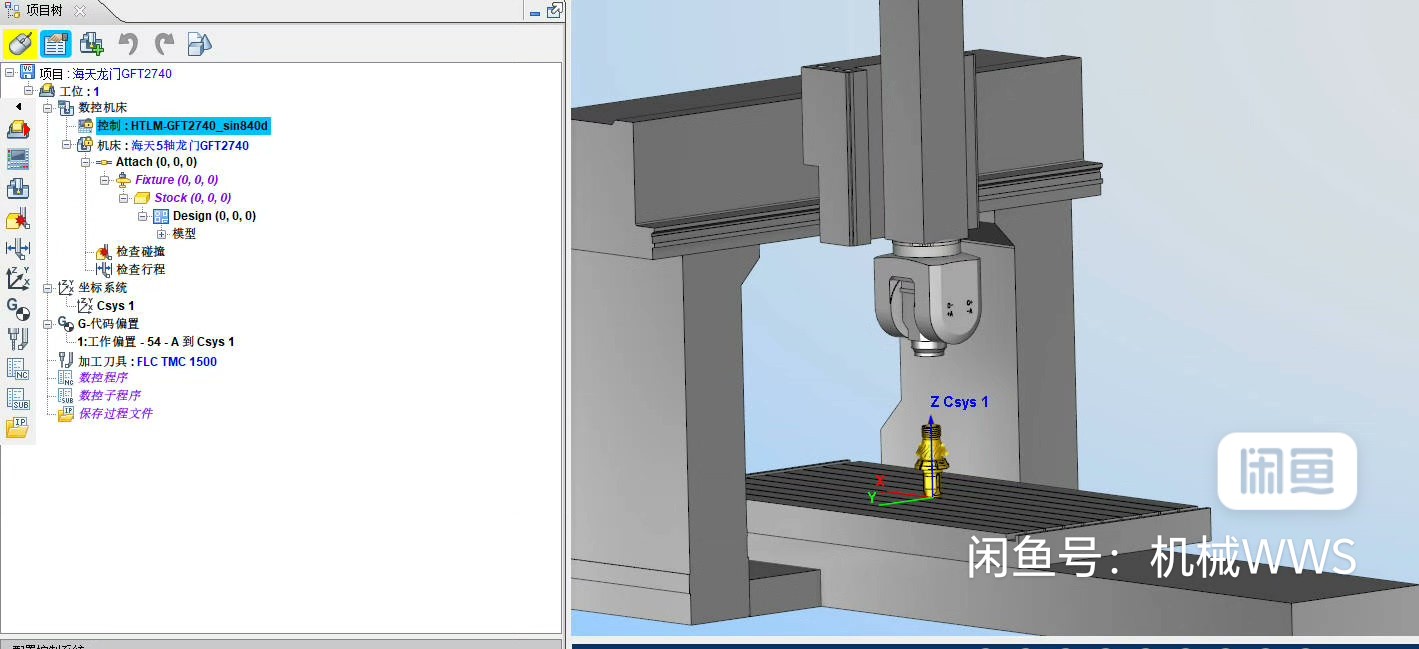
Task: Collapse the Stock (0, 0, 0) node
Action: tap(121, 197)
